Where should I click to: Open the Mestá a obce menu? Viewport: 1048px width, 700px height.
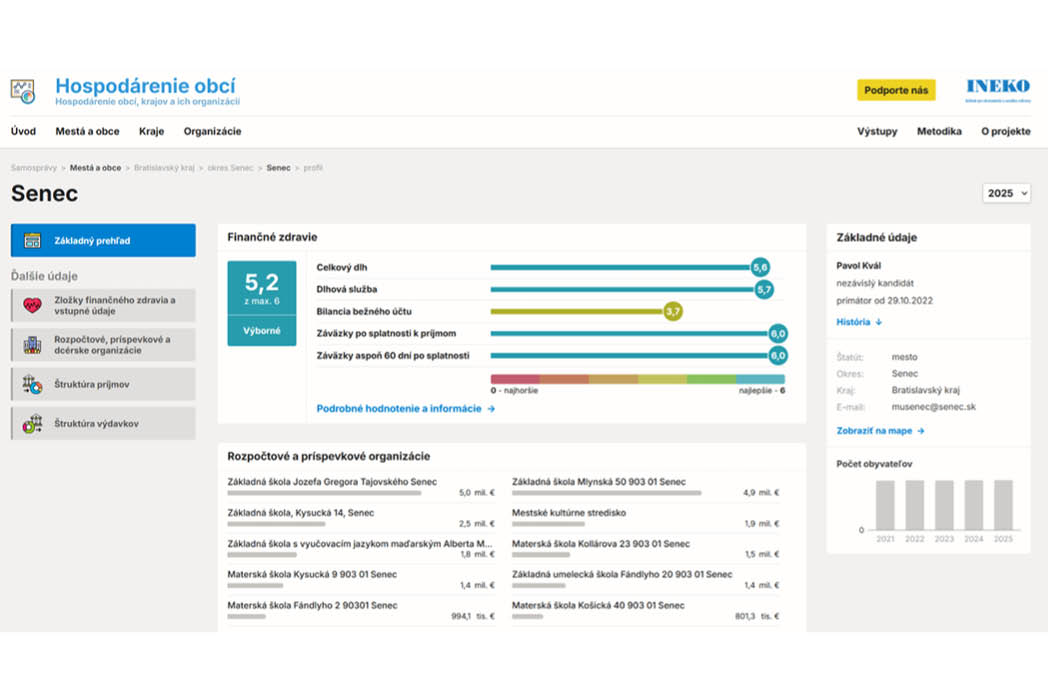click(87, 132)
